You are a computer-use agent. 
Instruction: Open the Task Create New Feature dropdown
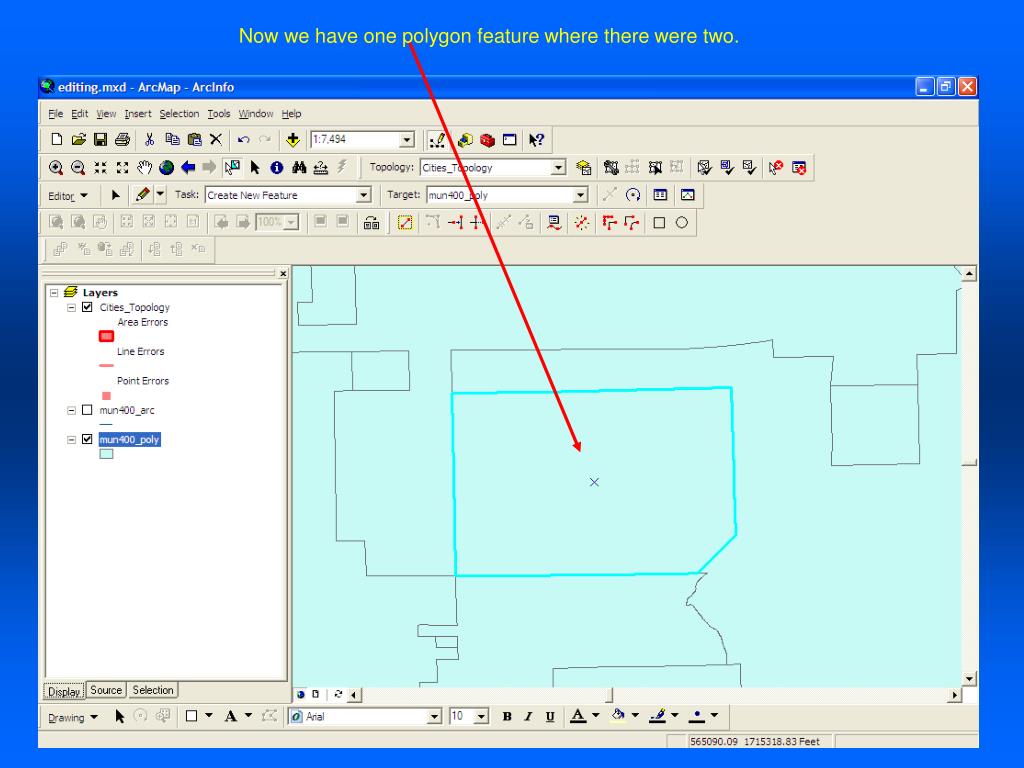(364, 195)
